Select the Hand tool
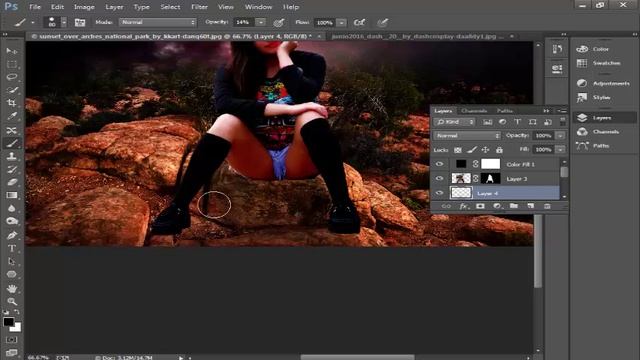Screen dimensions: 640x360 (12, 289)
